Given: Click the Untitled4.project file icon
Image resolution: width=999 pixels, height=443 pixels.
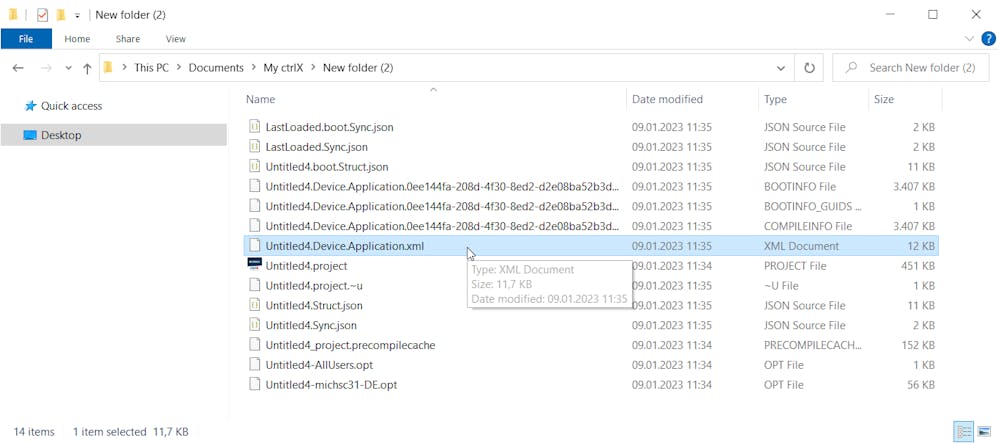Looking at the screenshot, I should [254, 265].
